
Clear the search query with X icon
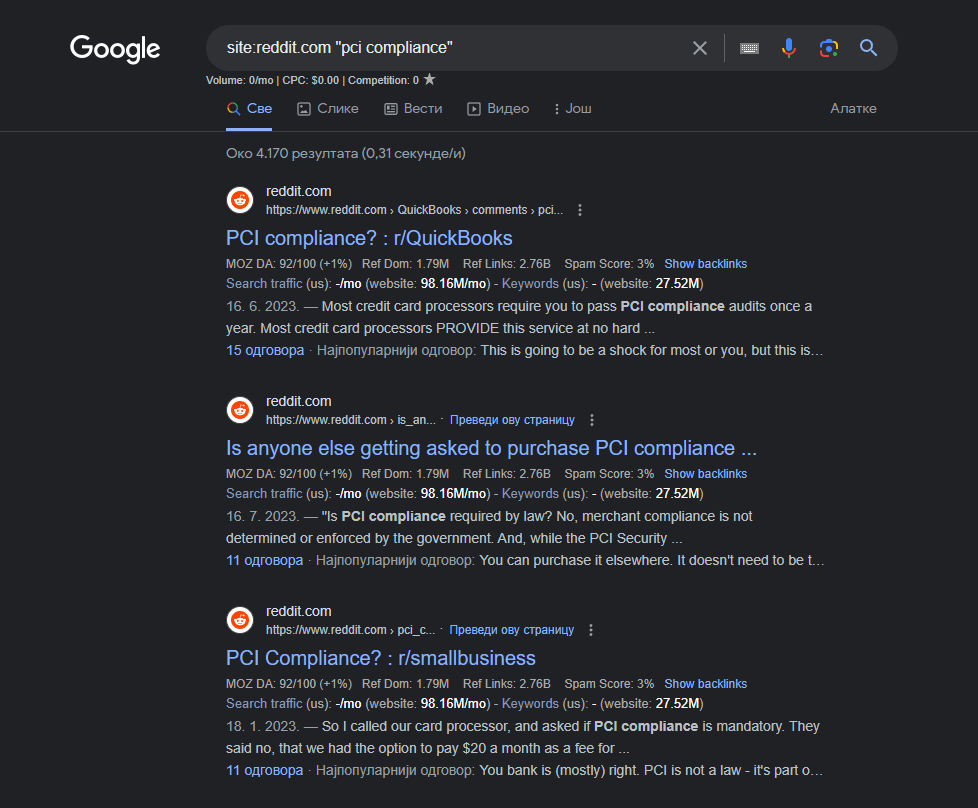[x=700, y=48]
